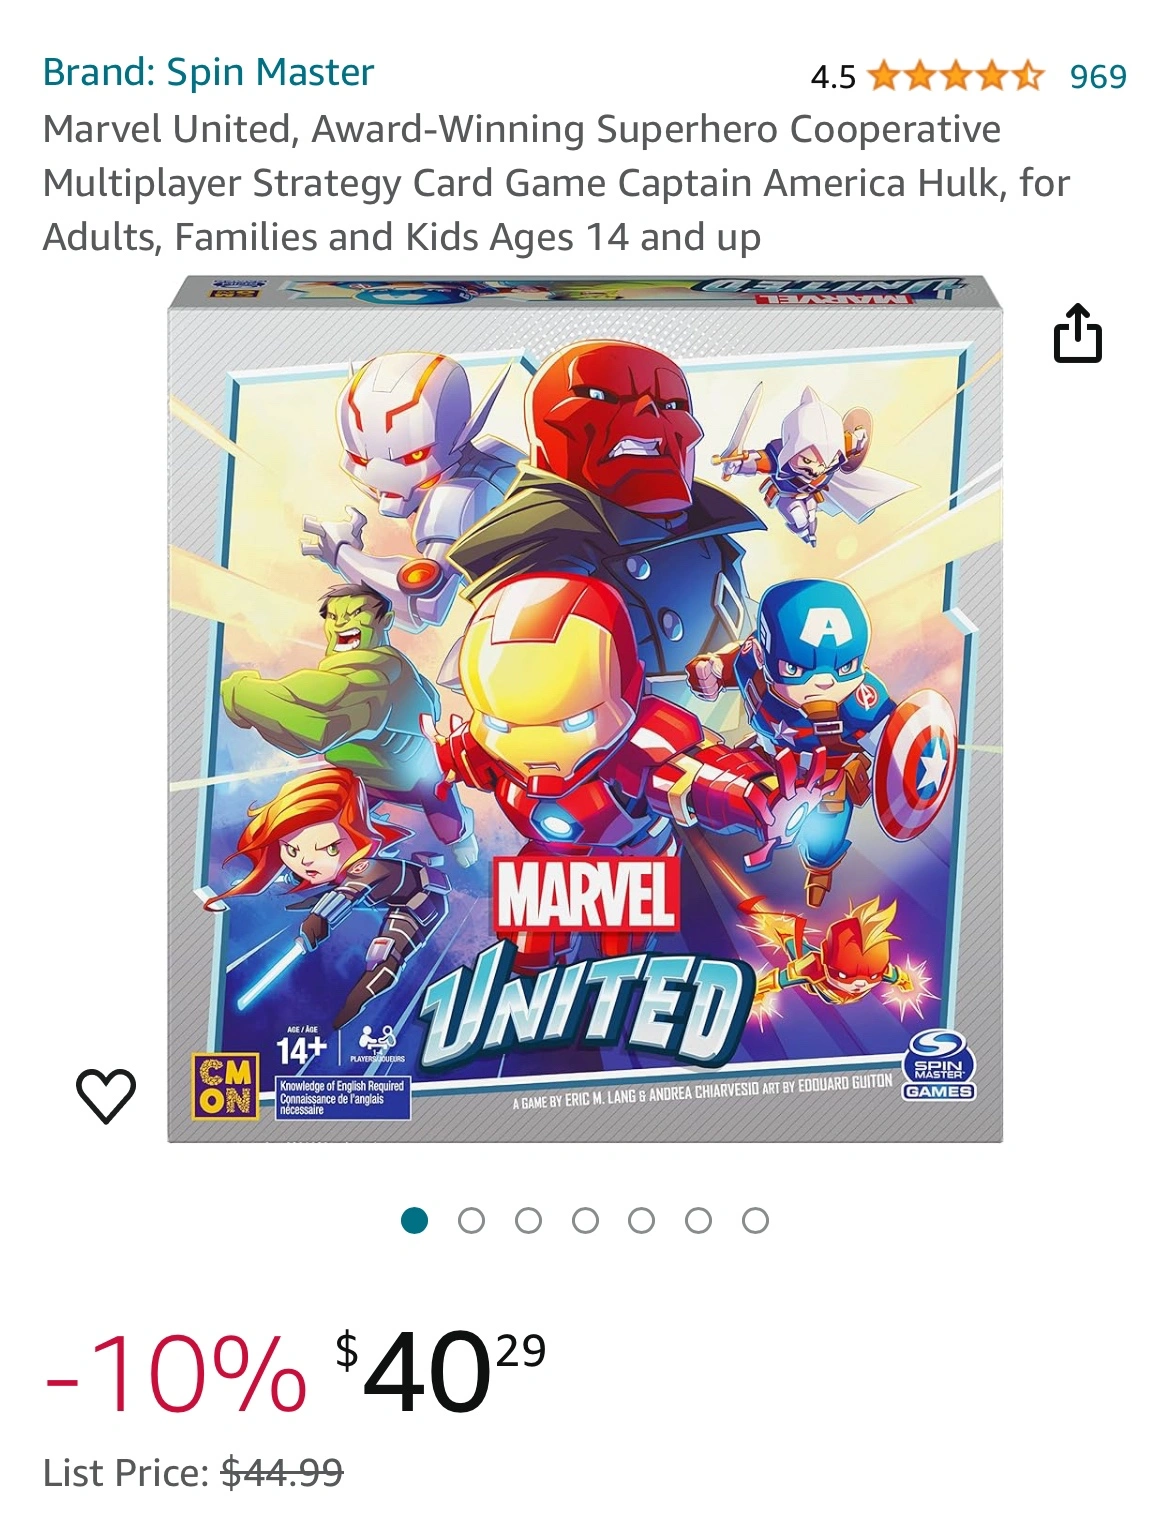
Task: Open the Brand: Spin Master link
Action: pyautogui.click(x=208, y=72)
